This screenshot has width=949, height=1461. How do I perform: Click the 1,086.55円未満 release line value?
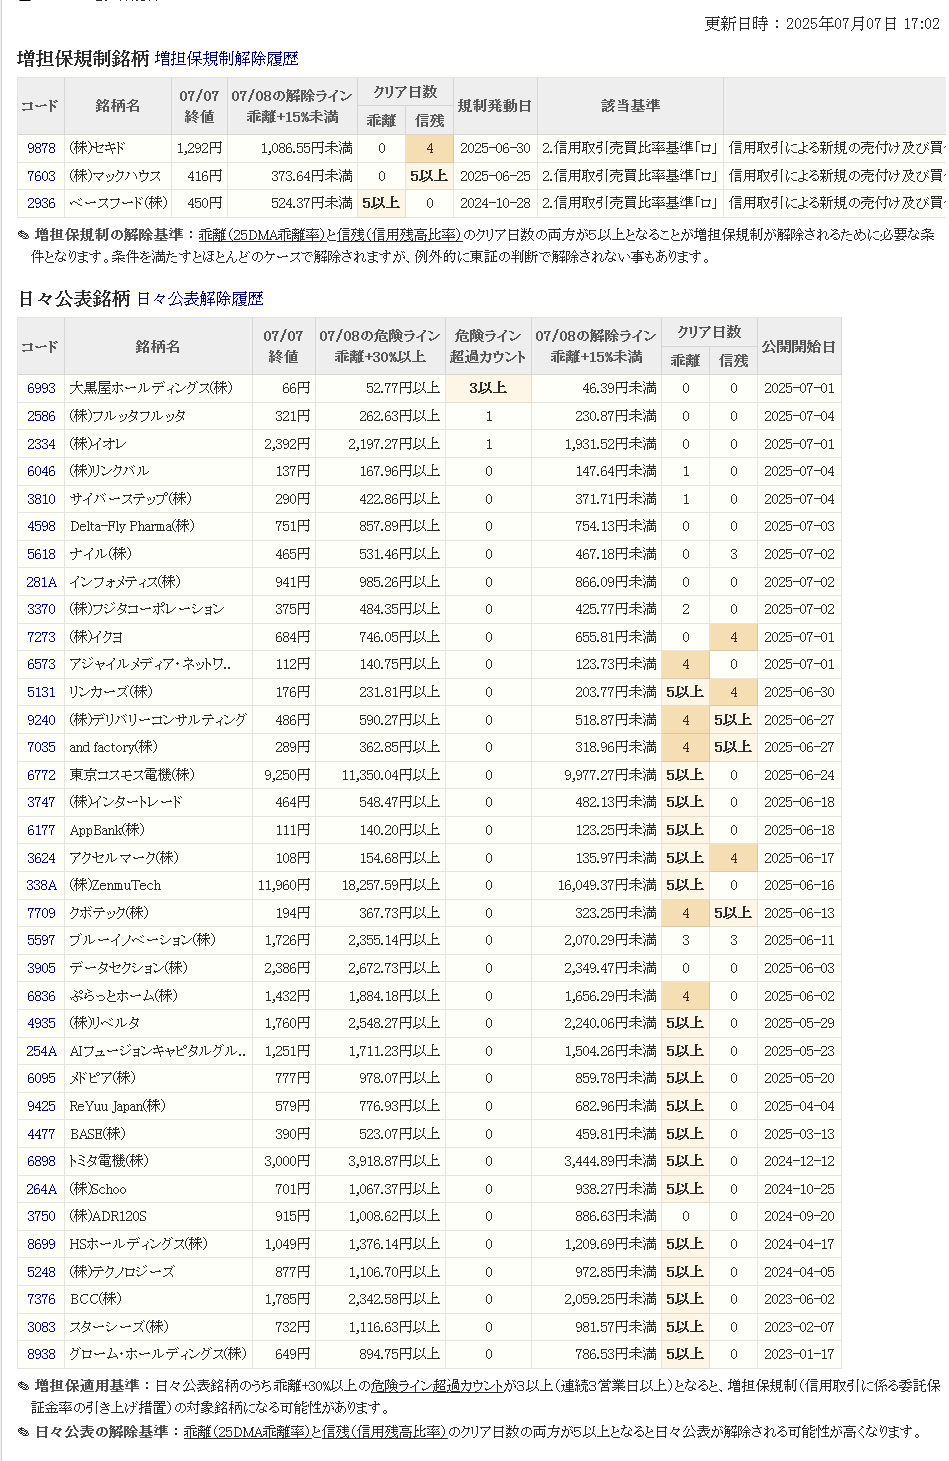[307, 148]
